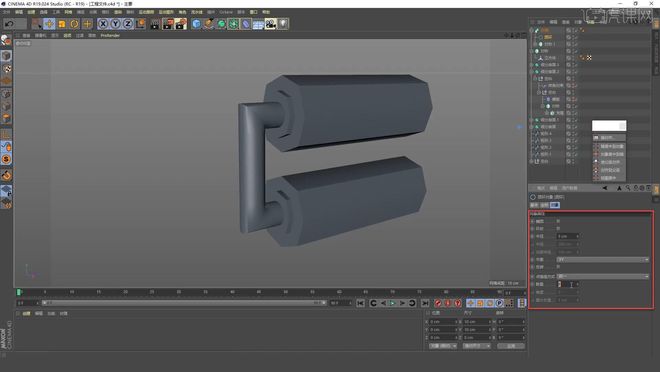Click the Go to End playback button
Image resolution: width=660 pixels, height=372 pixels.
pos(425,303)
